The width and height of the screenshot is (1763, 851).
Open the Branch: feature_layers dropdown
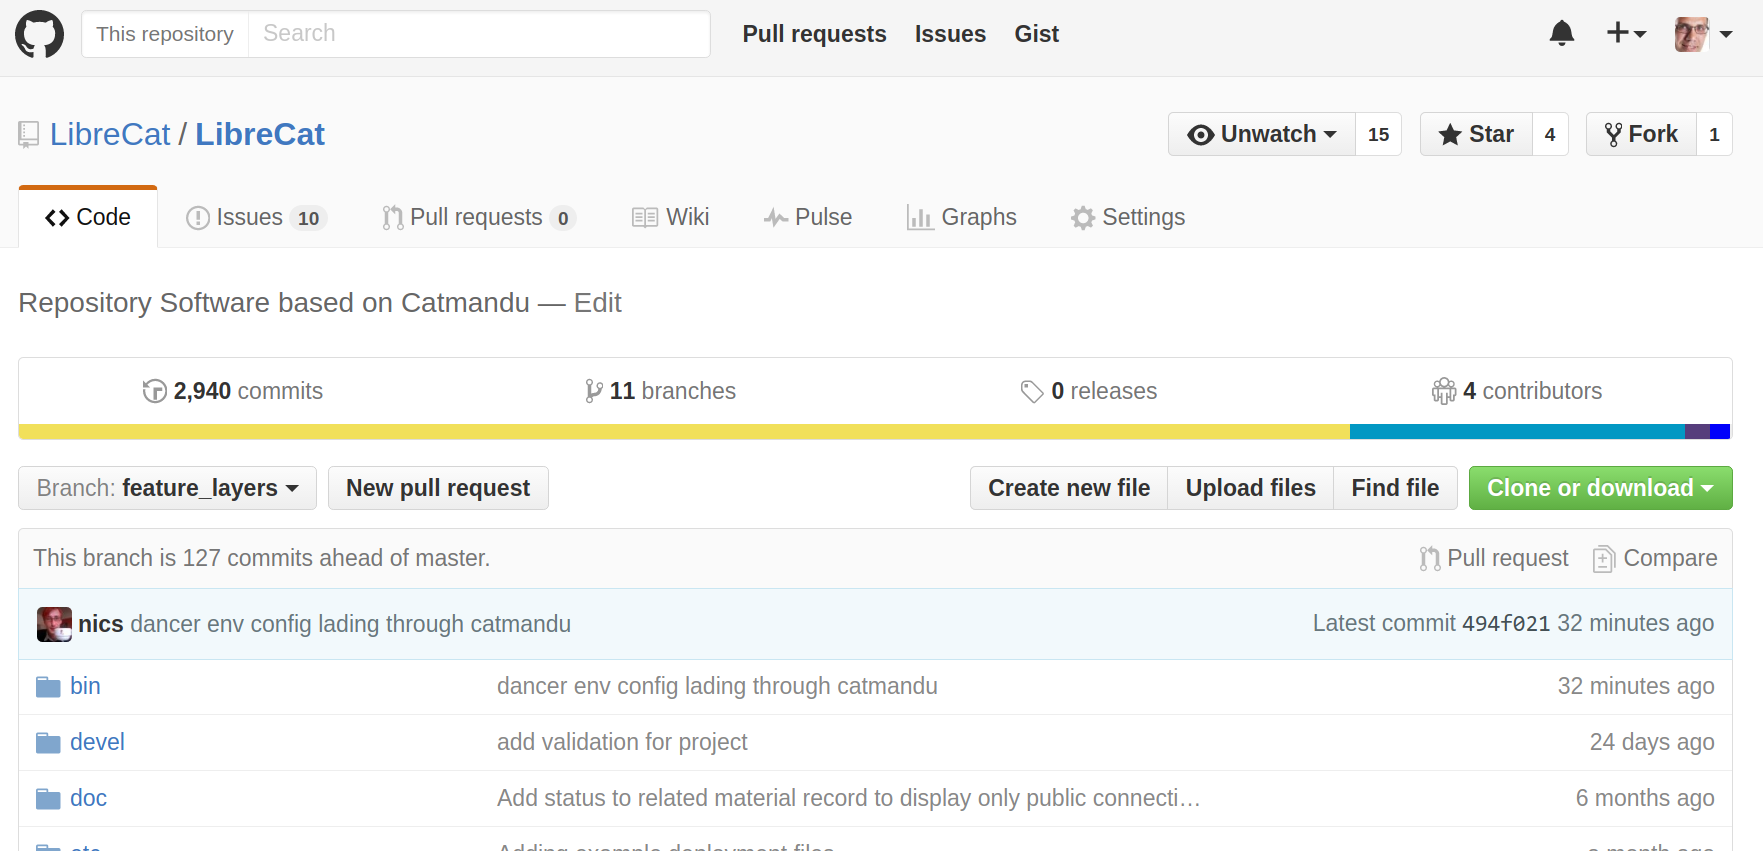click(x=167, y=488)
